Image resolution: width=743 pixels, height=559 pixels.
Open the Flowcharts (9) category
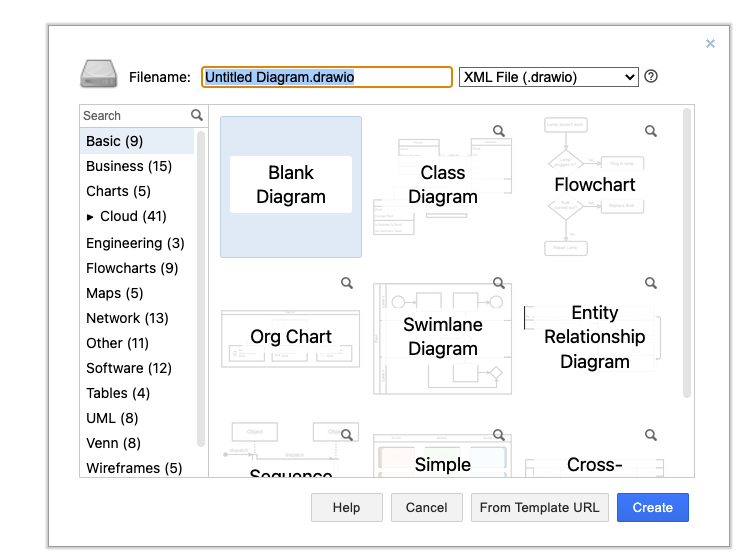(x=132, y=268)
